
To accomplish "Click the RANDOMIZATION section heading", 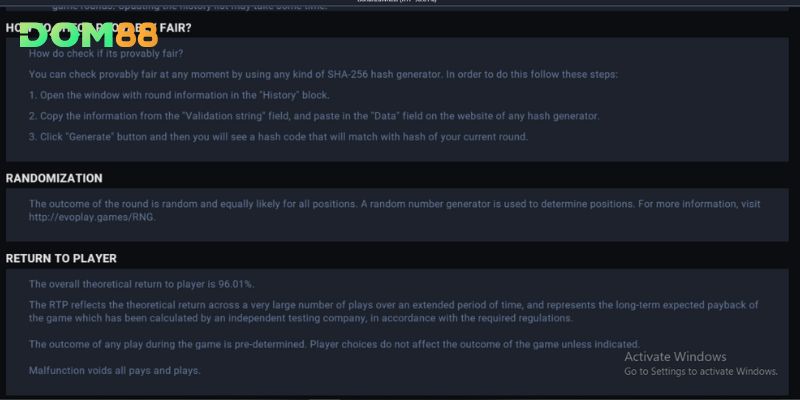I will click(54, 178).
